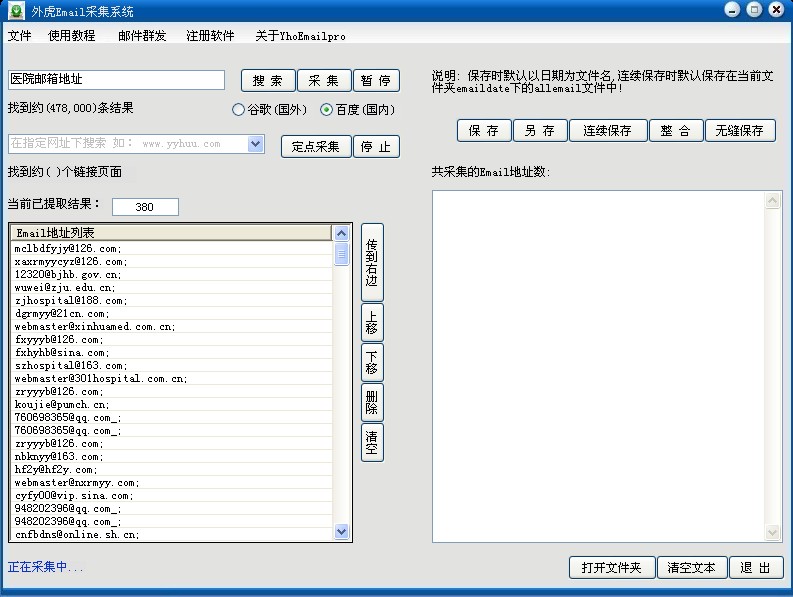Screen dimensions: 793x597
Task: Click the 下移 button
Action: pyautogui.click(x=372, y=363)
